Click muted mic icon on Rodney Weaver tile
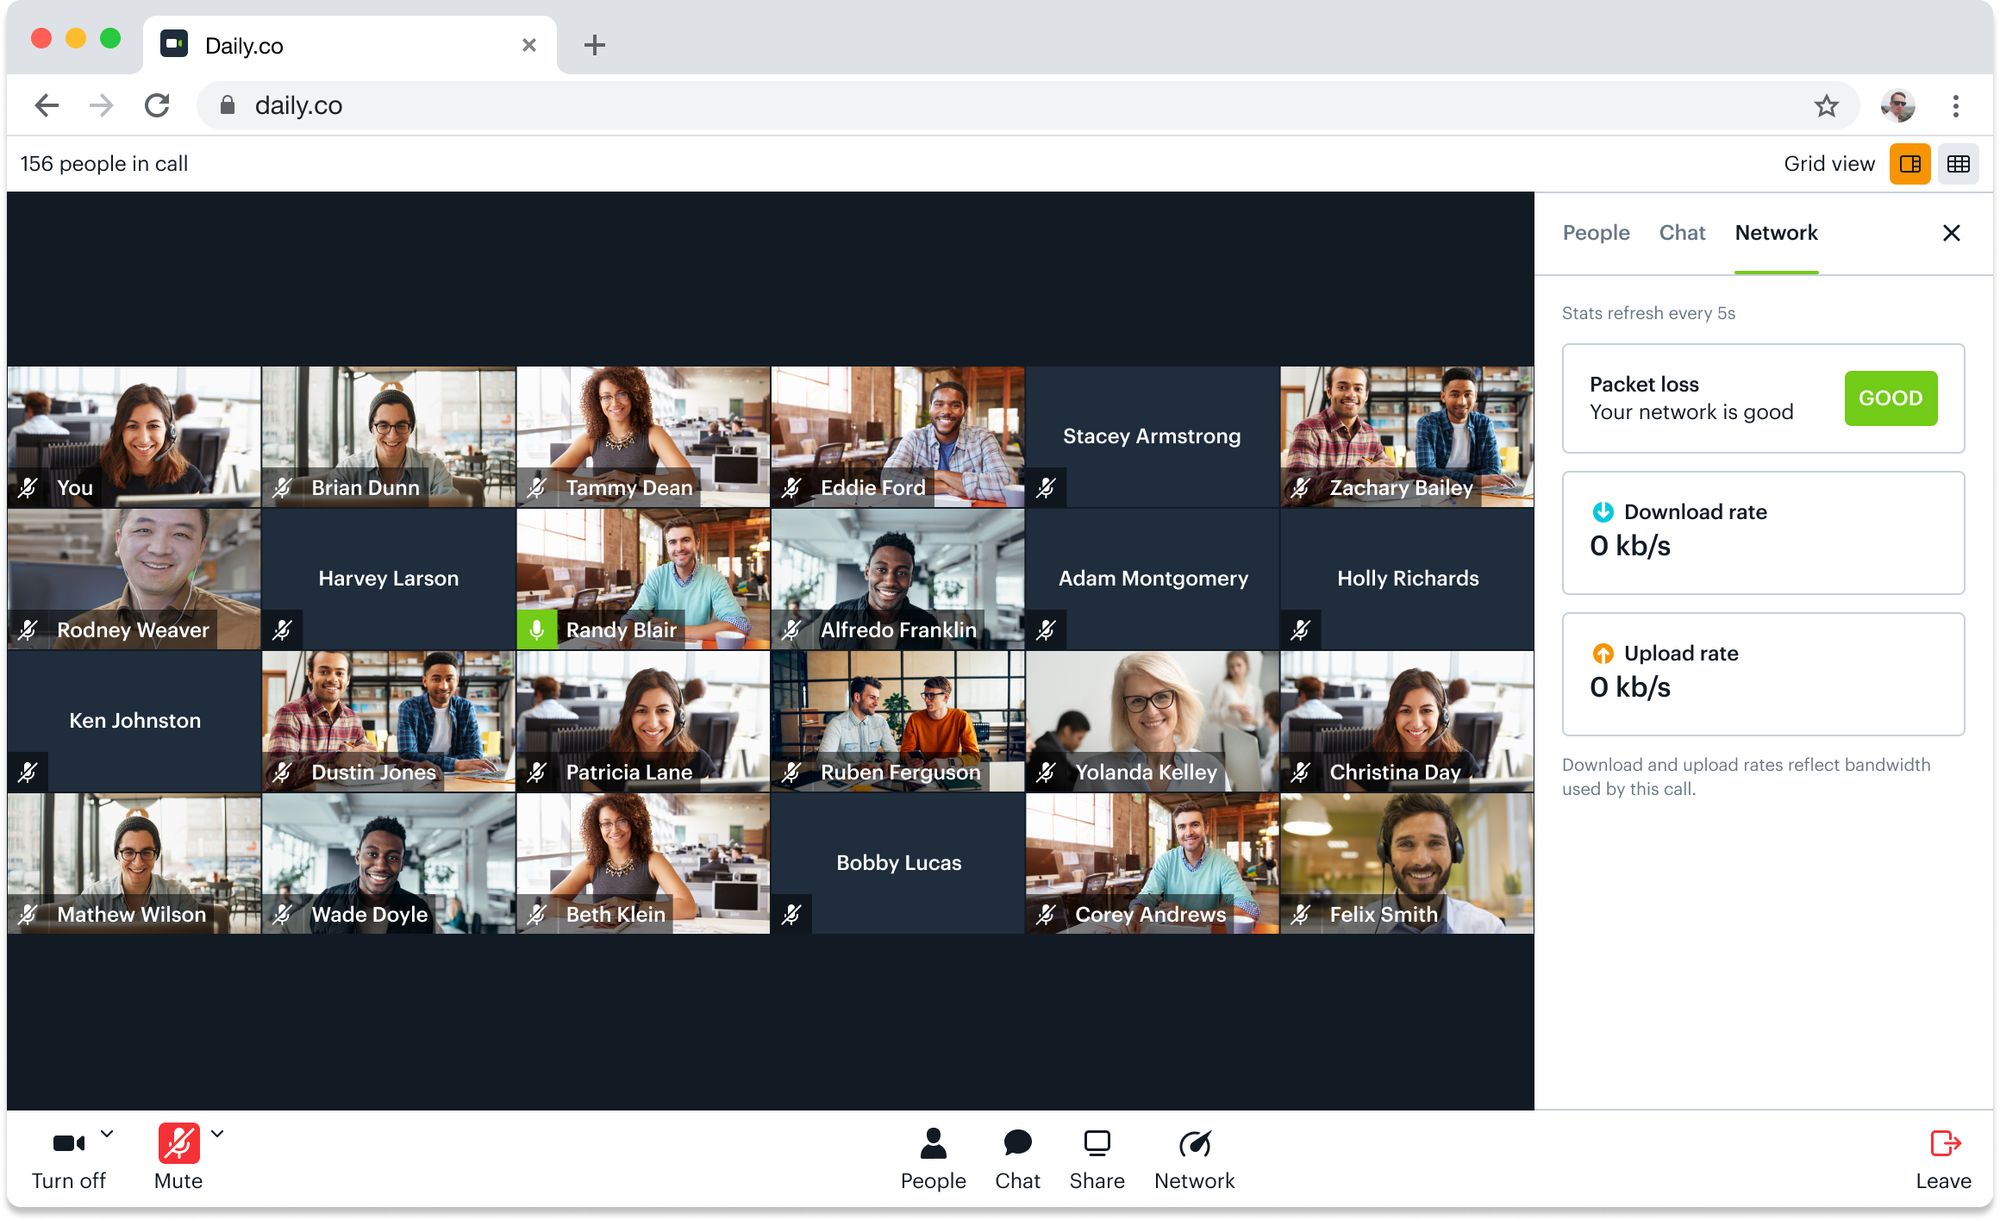Viewport: 2000px width, 1221px height. coord(28,630)
